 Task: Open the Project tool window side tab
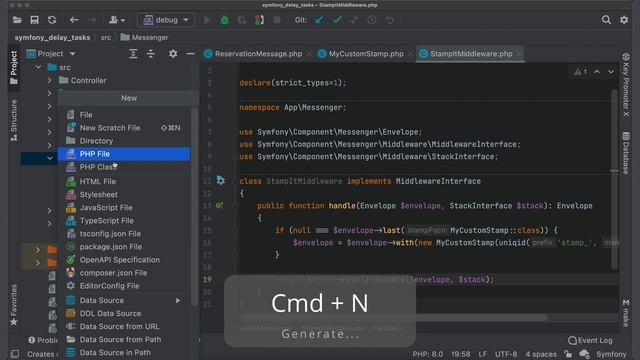(14, 68)
